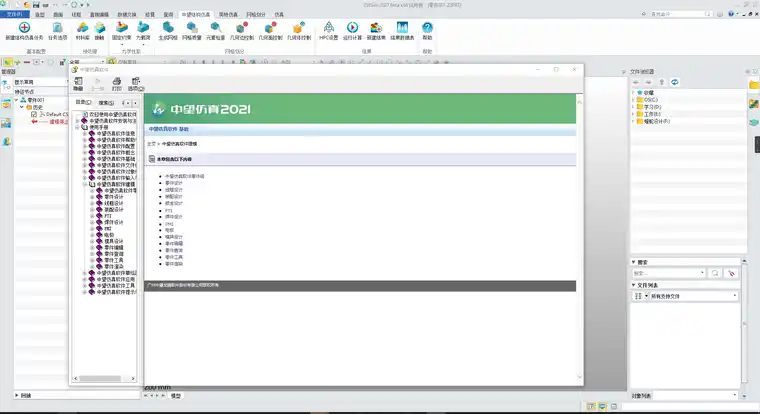Open the 零件工具 link in help content list
Viewport: 760px width, 414px height.
pos(174,257)
